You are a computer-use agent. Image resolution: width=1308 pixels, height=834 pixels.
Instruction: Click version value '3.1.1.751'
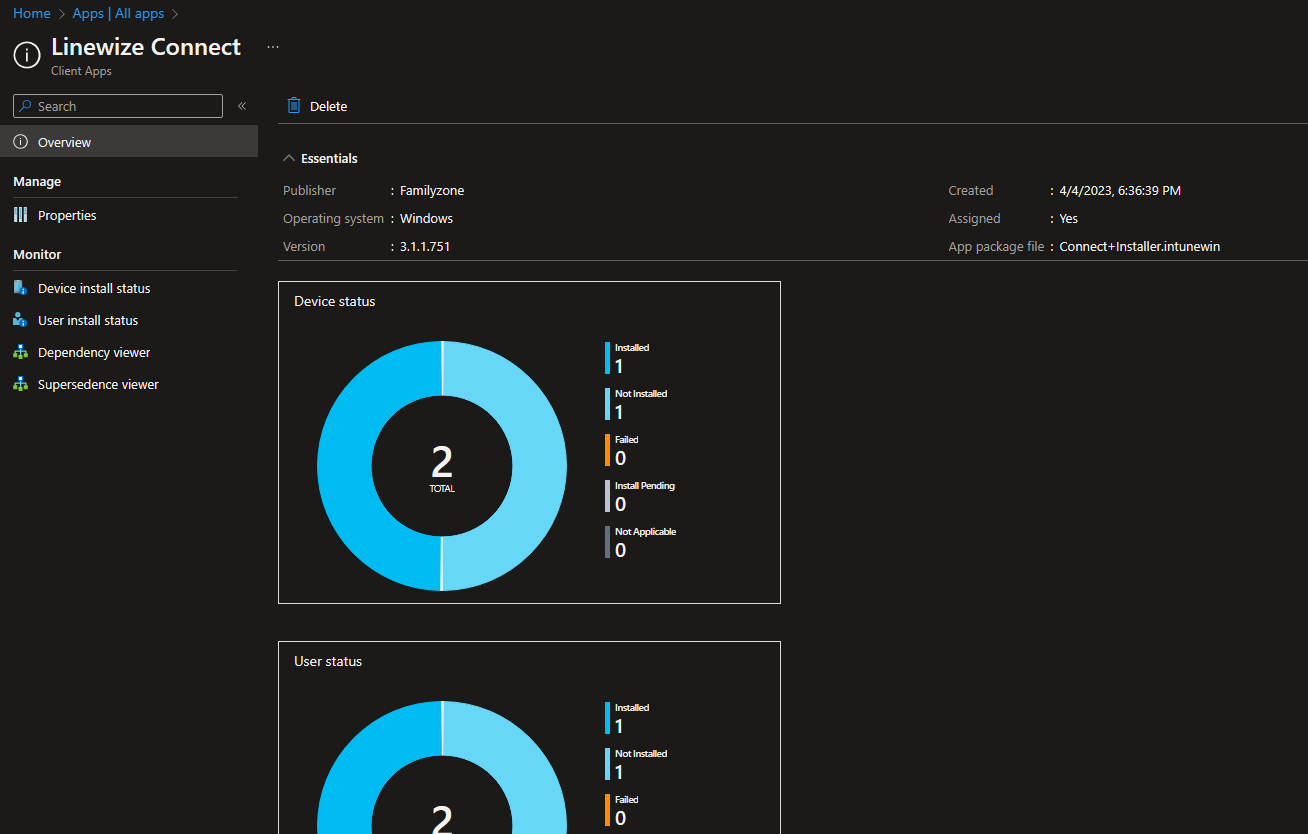pos(425,246)
